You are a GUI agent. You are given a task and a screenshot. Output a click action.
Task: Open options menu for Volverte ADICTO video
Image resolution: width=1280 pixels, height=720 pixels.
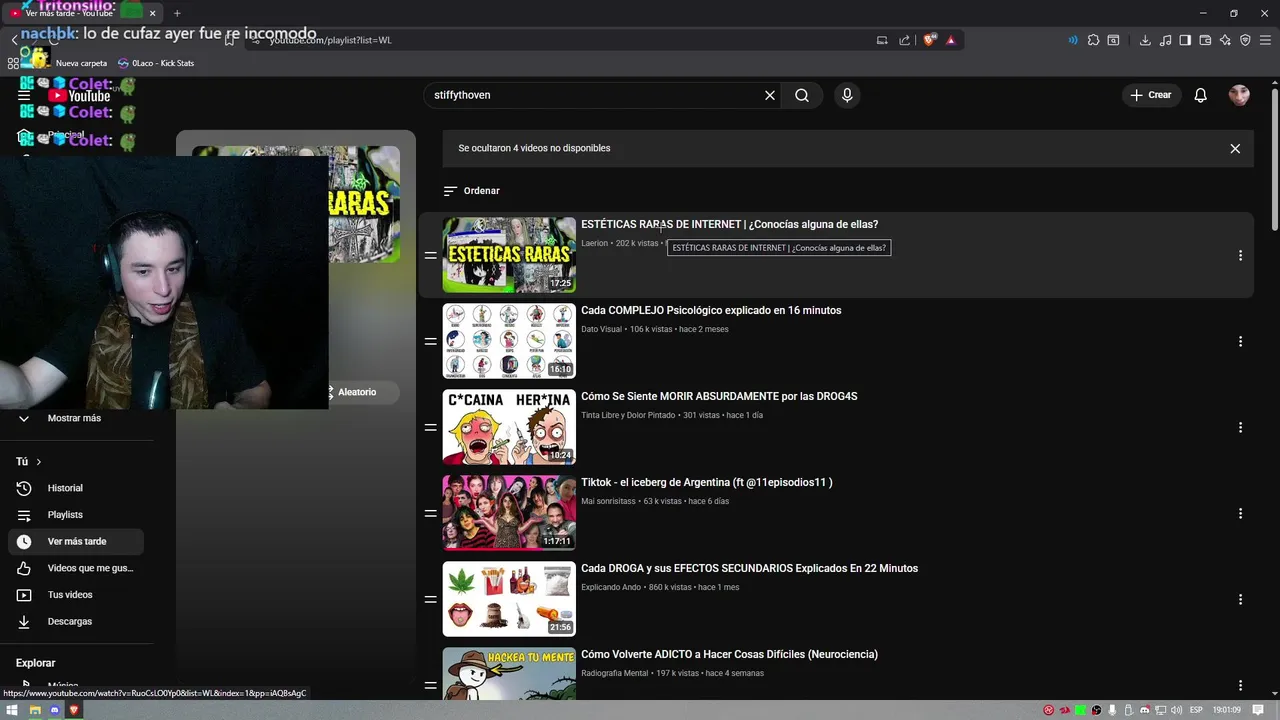click(x=1240, y=685)
